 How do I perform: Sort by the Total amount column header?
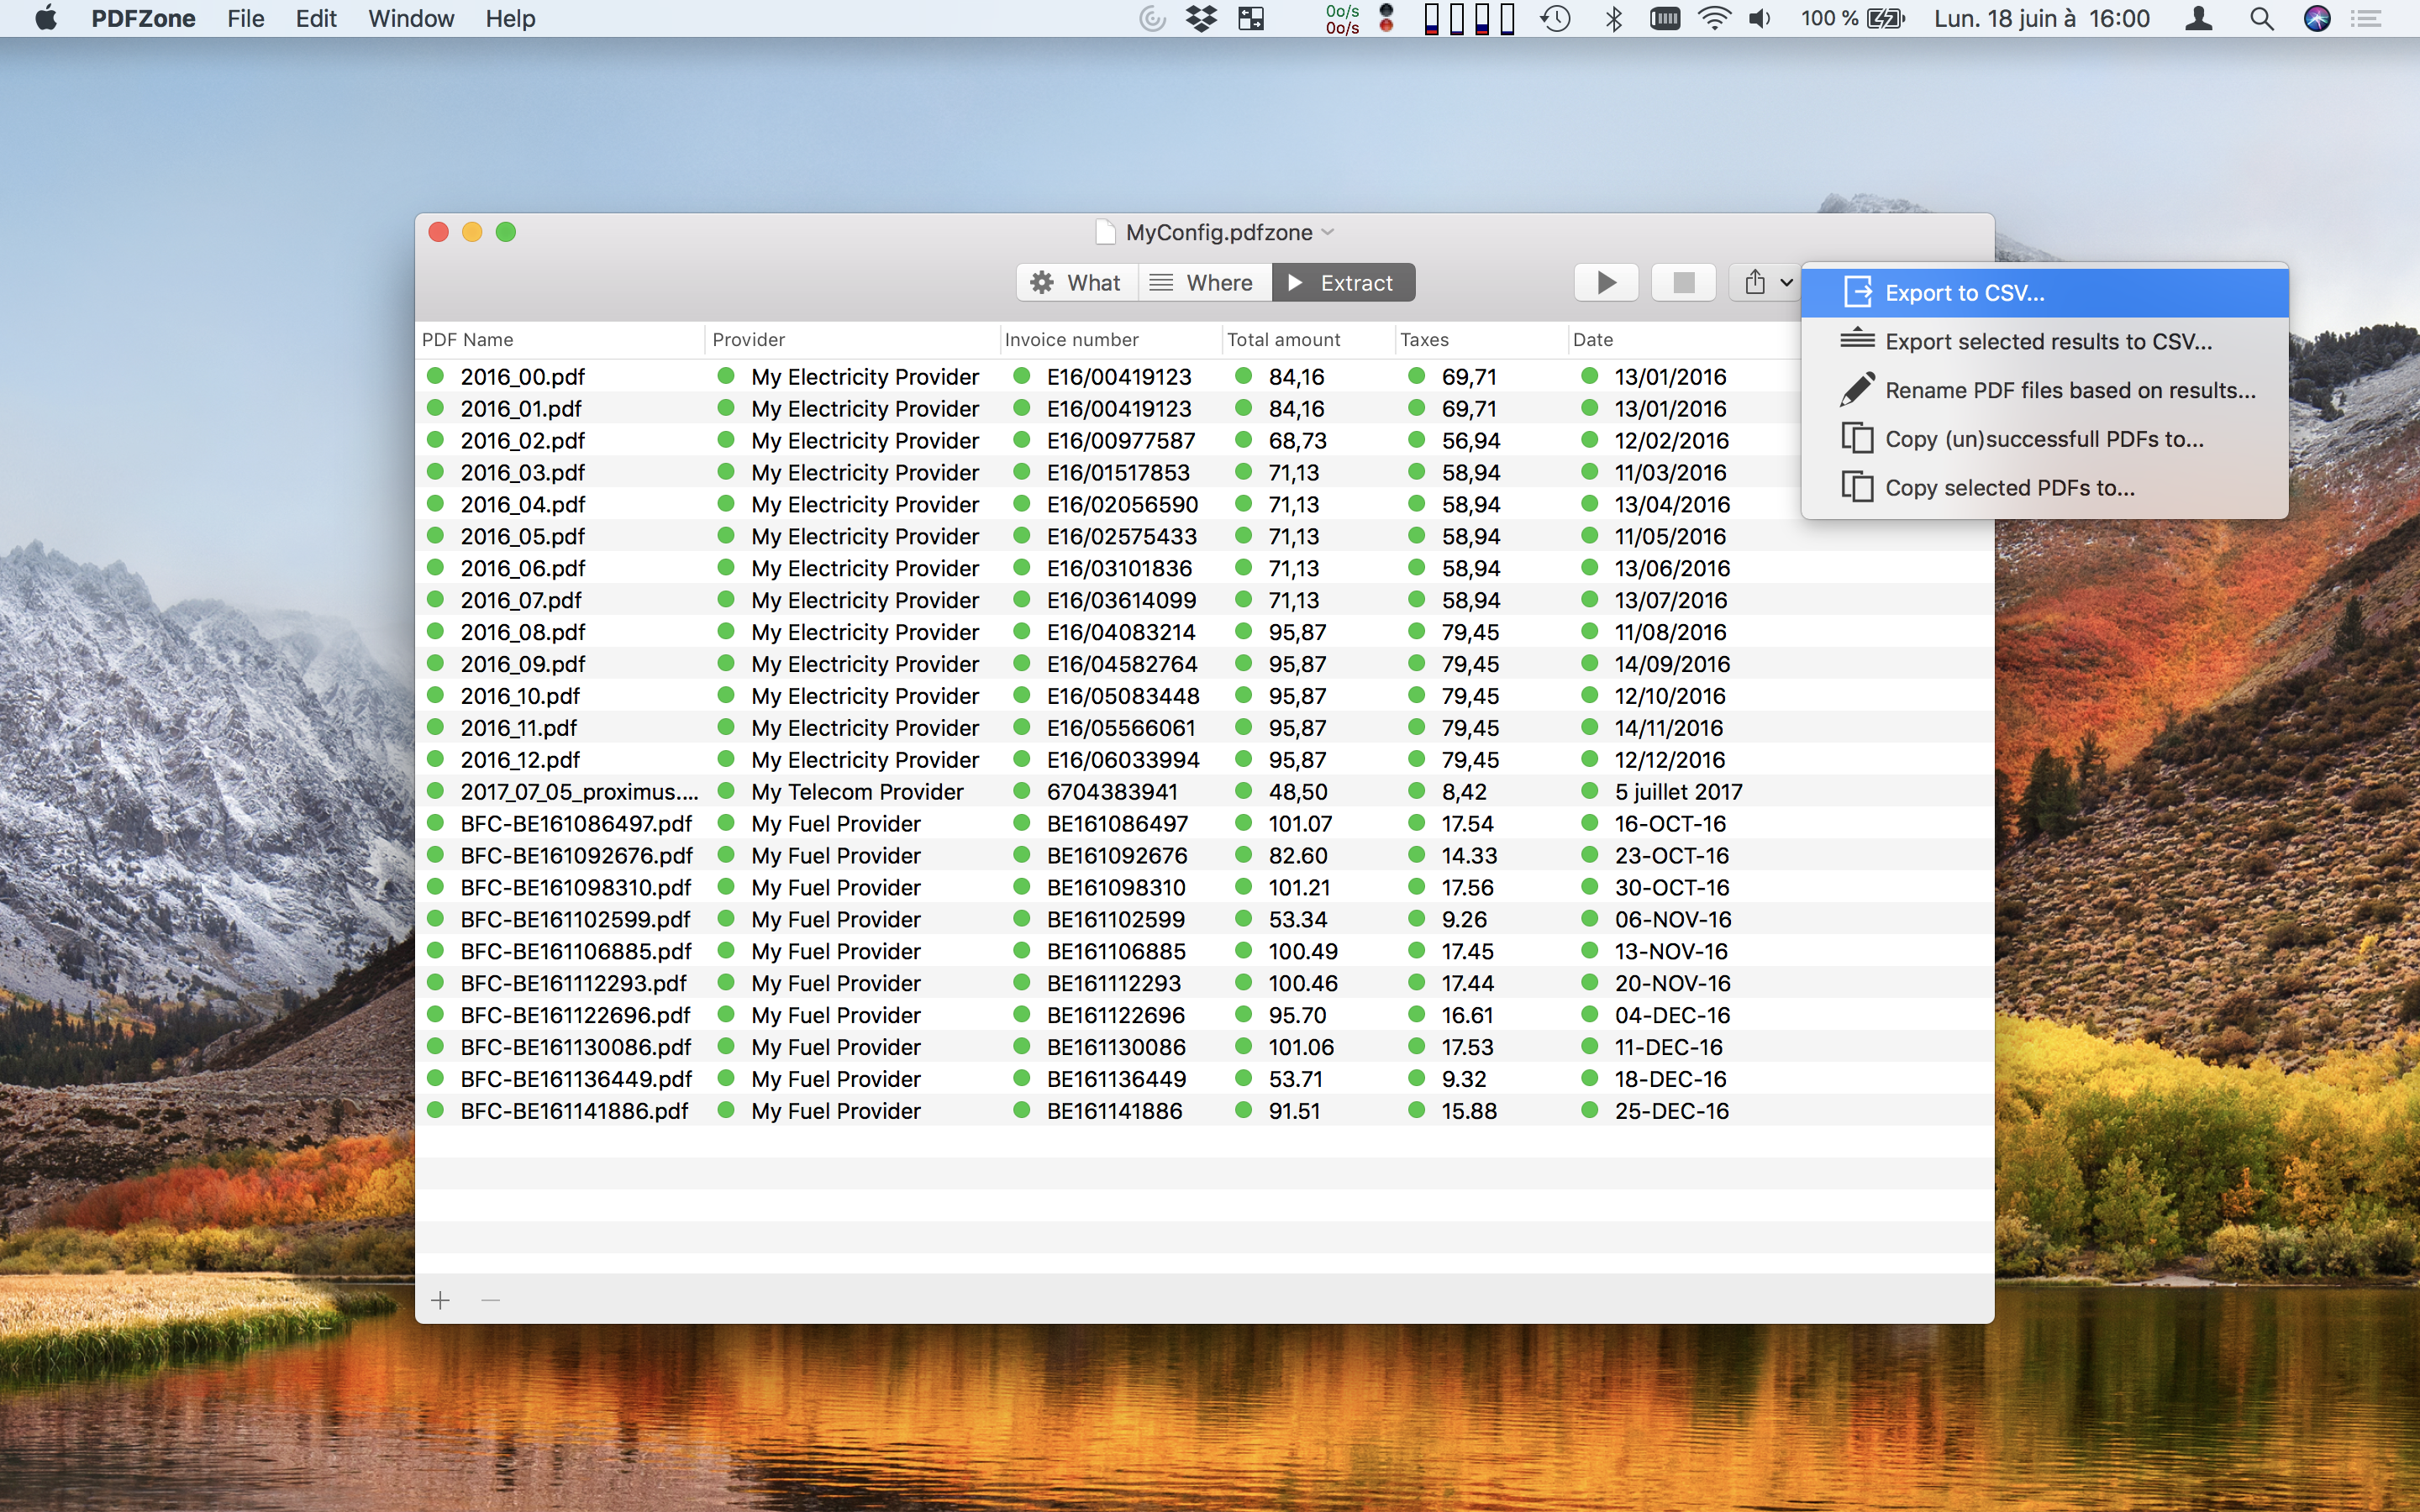point(1283,340)
